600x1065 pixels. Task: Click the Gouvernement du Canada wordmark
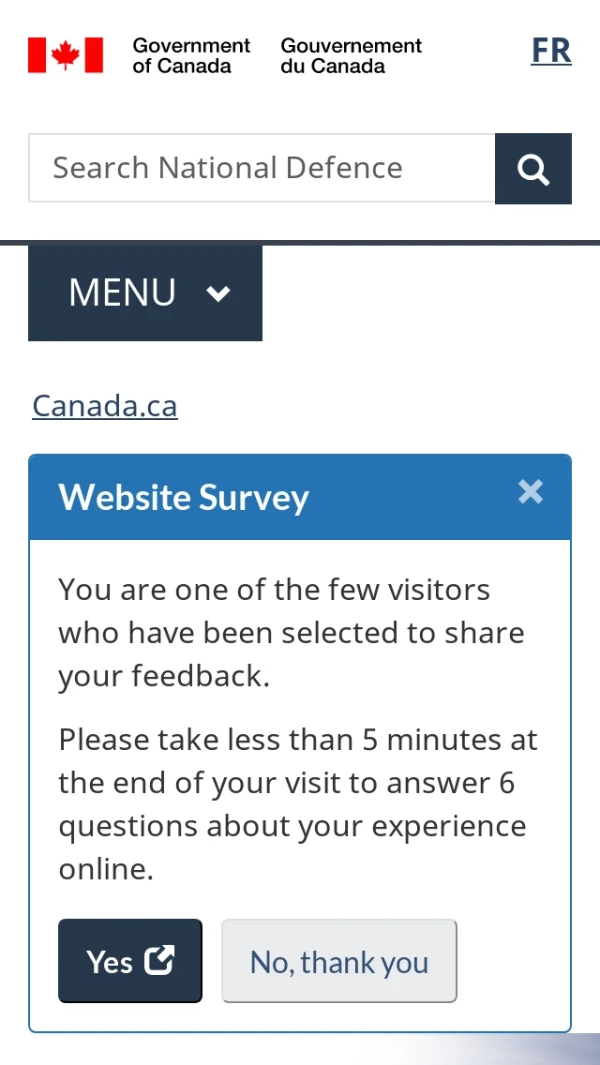click(x=351, y=56)
